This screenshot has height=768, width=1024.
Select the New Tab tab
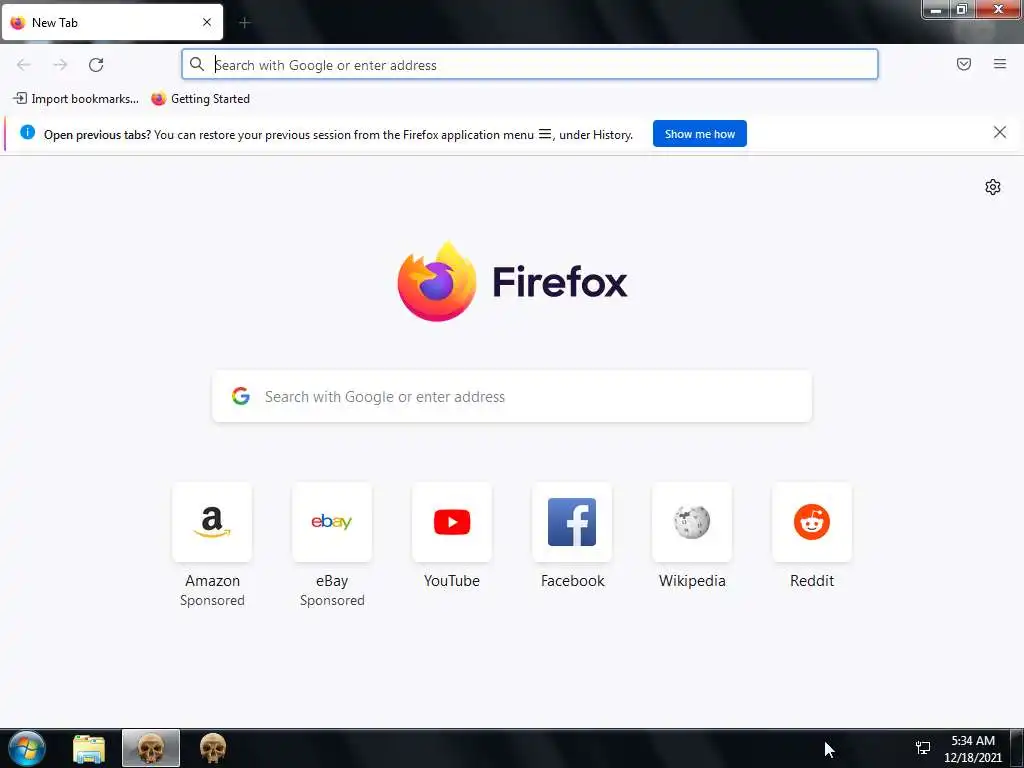[x=112, y=23]
